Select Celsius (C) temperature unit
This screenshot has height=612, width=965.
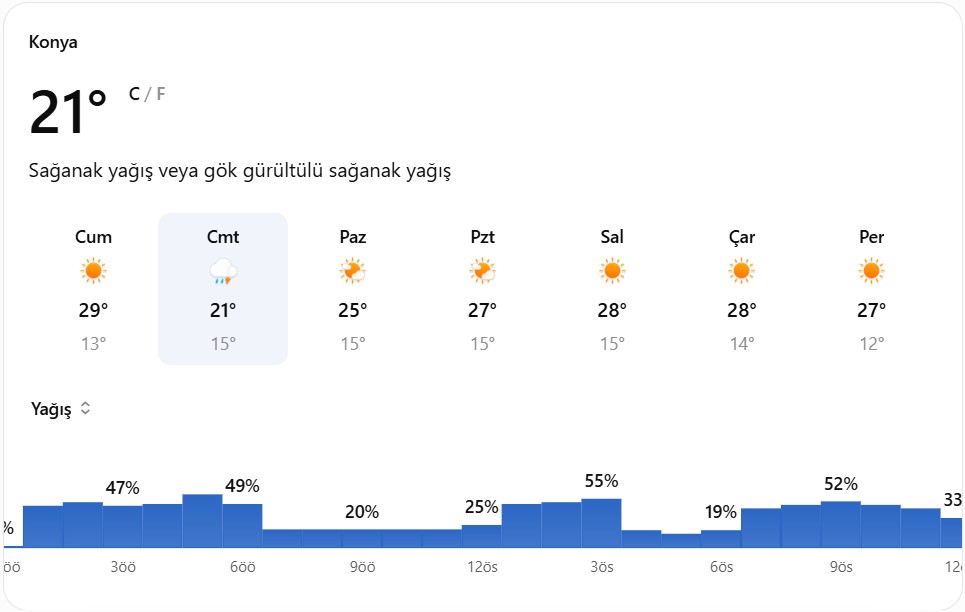[x=134, y=94]
